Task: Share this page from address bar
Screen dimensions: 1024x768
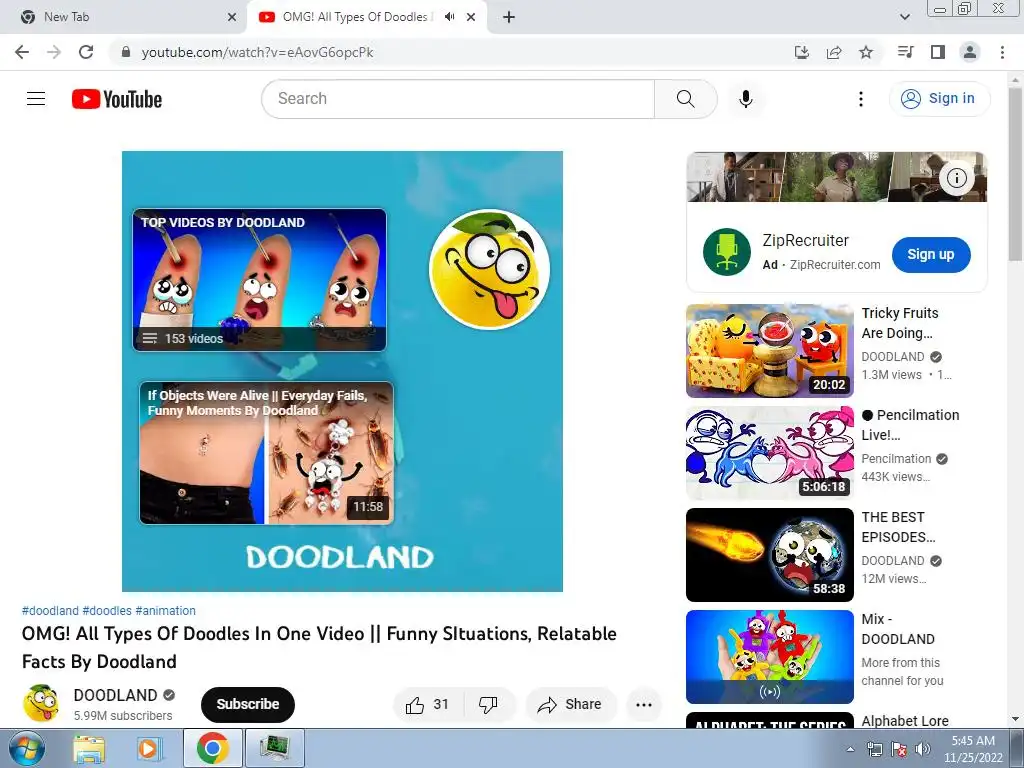Action: (834, 52)
